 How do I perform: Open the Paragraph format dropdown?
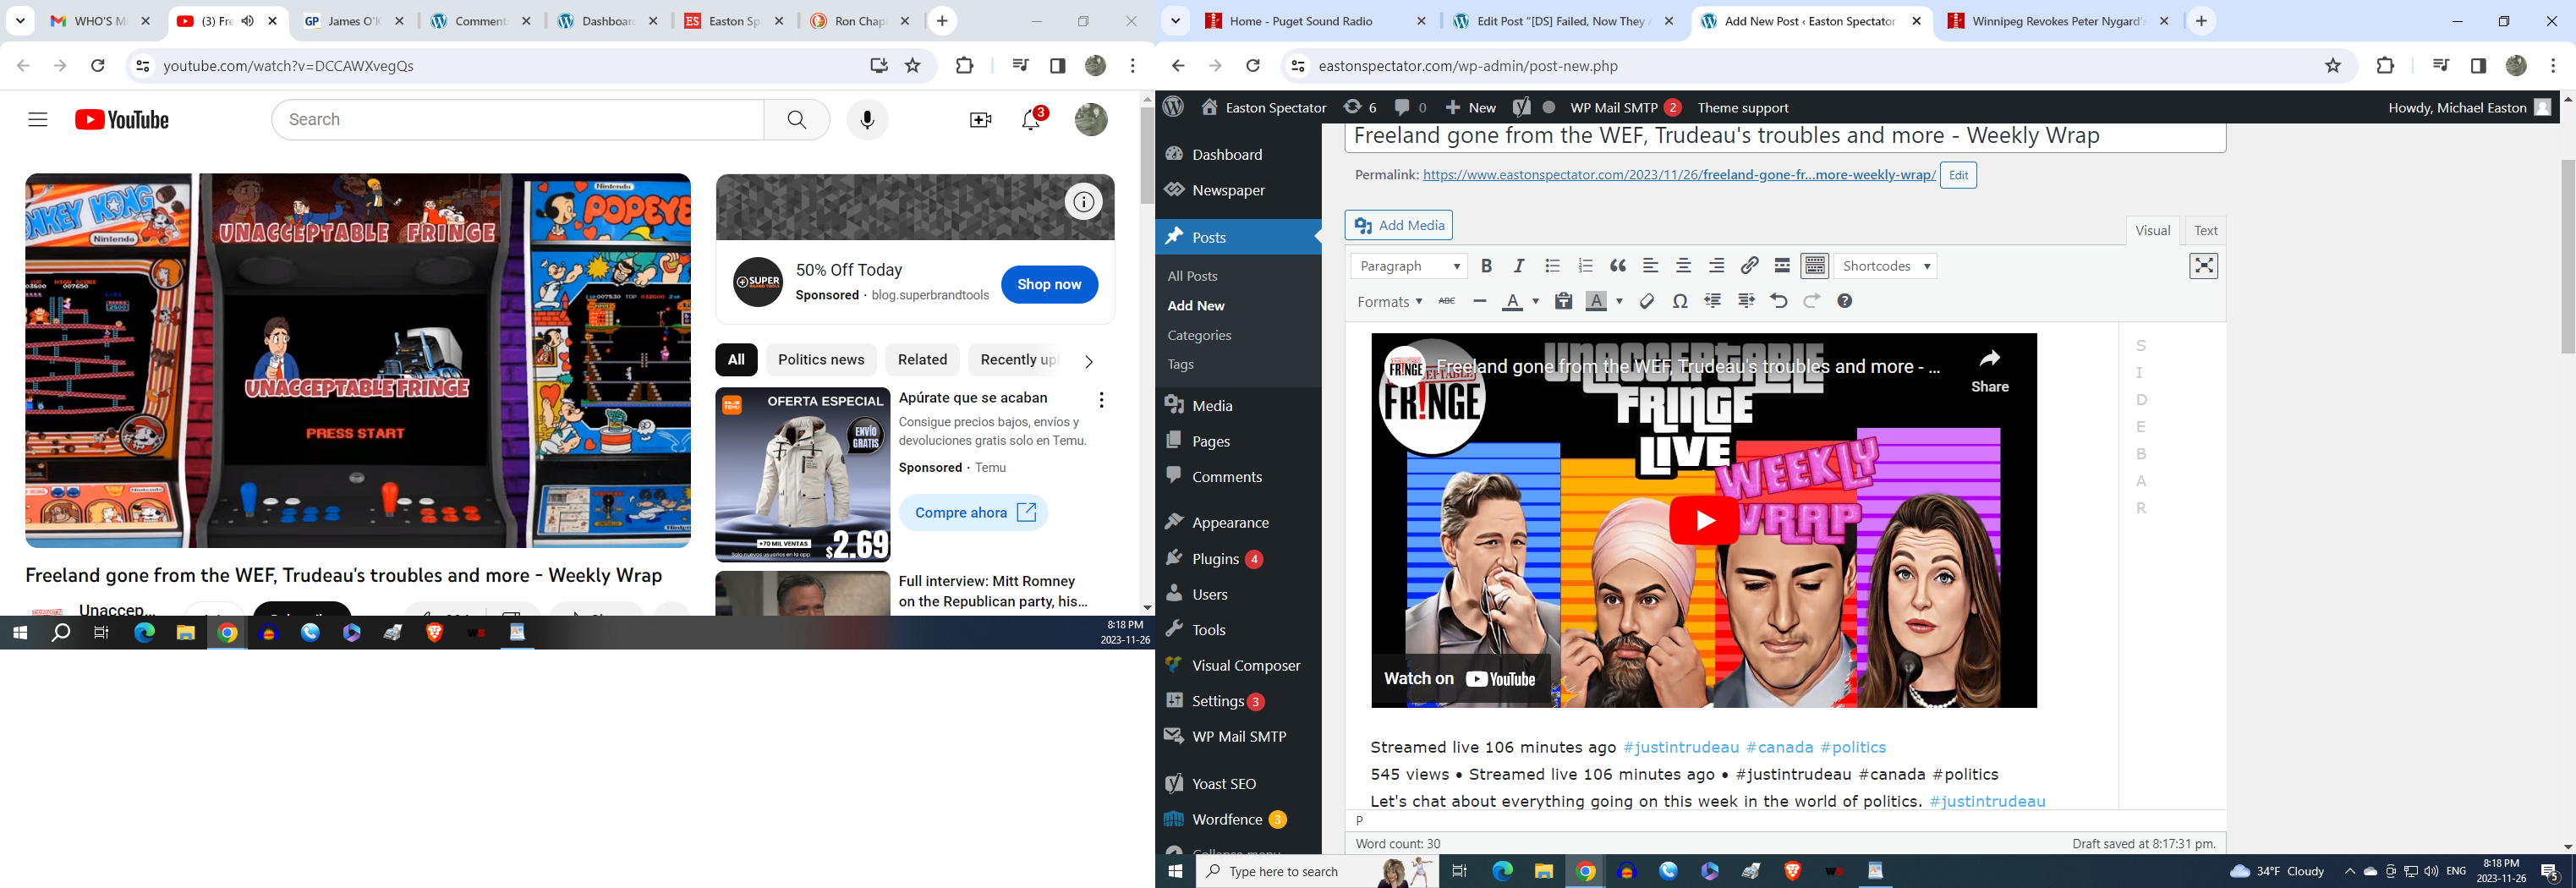[x=1409, y=266]
